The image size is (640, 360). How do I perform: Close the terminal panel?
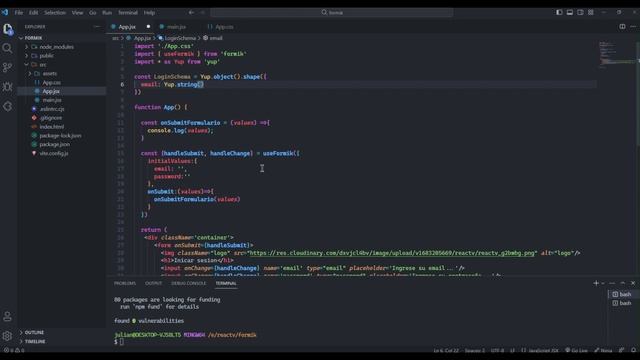tap(633, 283)
